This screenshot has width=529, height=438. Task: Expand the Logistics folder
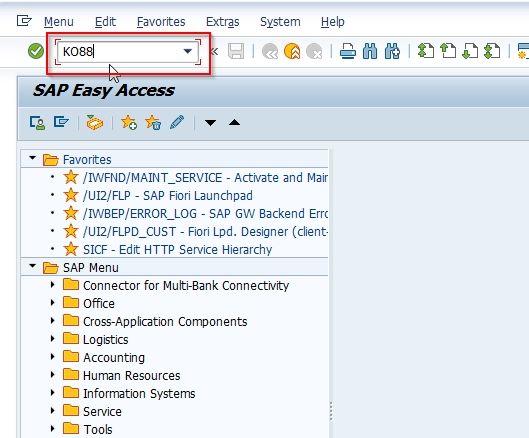click(x=52, y=339)
